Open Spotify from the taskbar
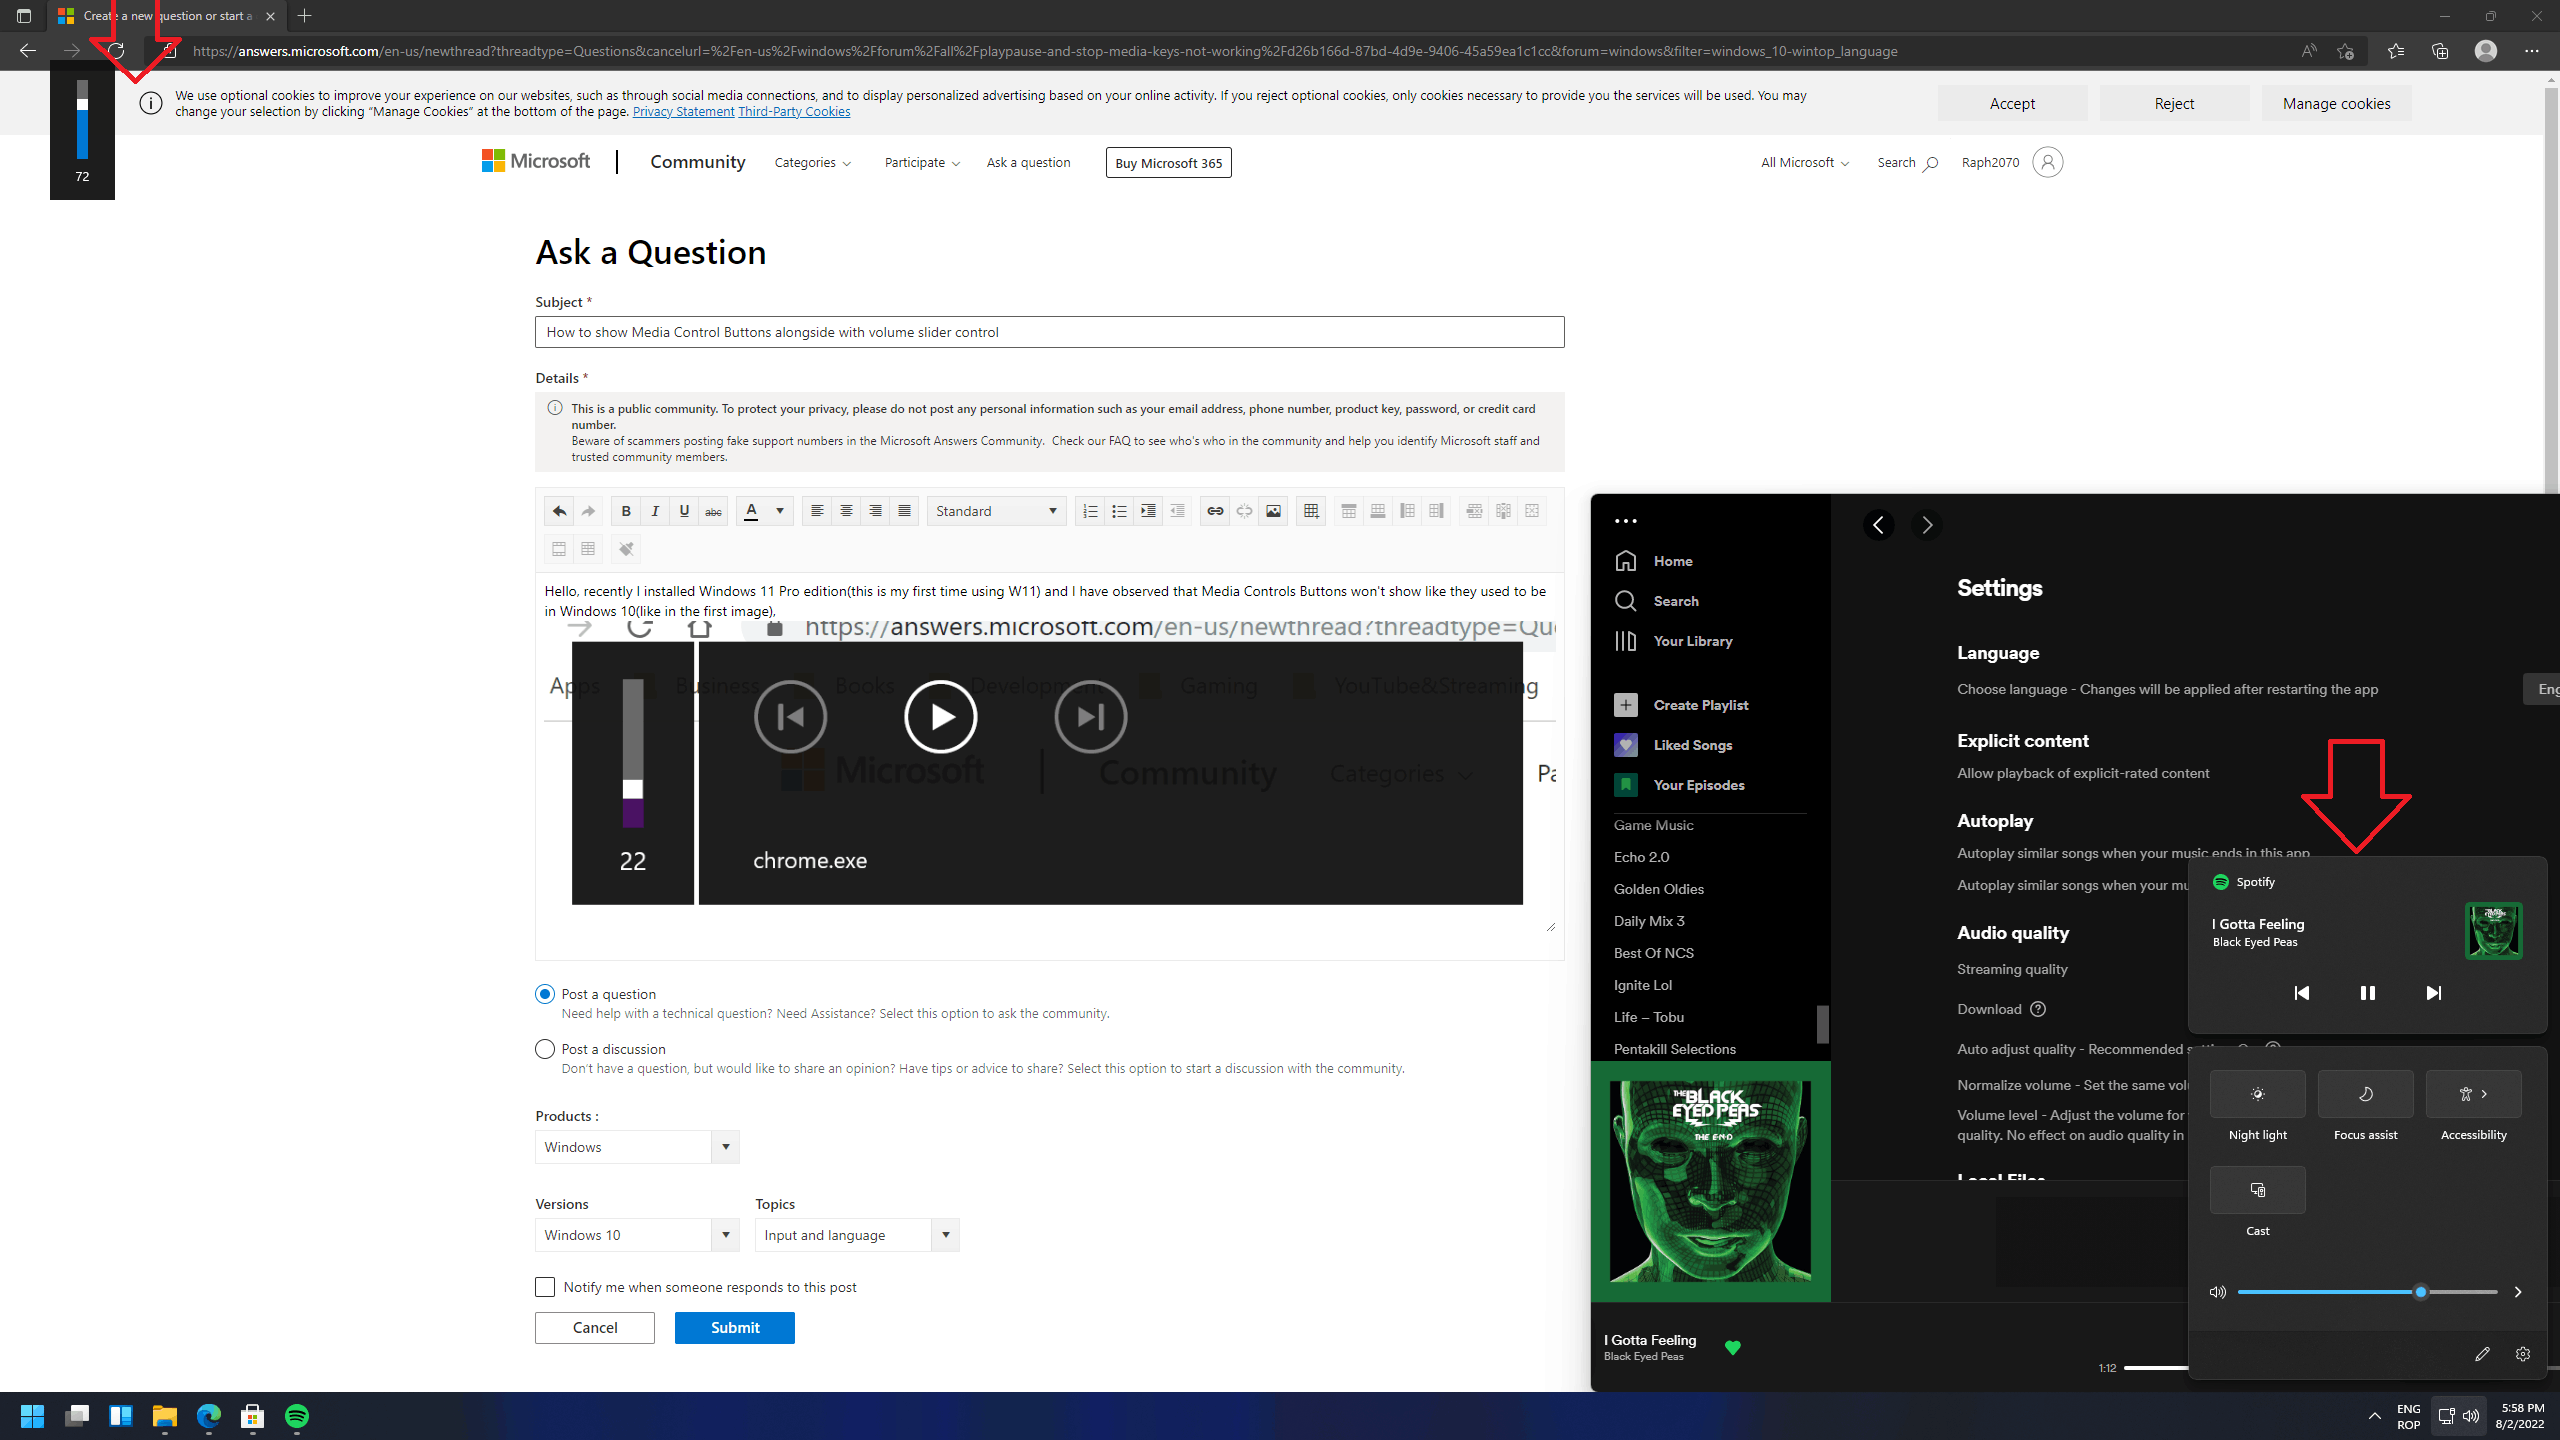This screenshot has height=1440, width=2560. click(x=297, y=1416)
